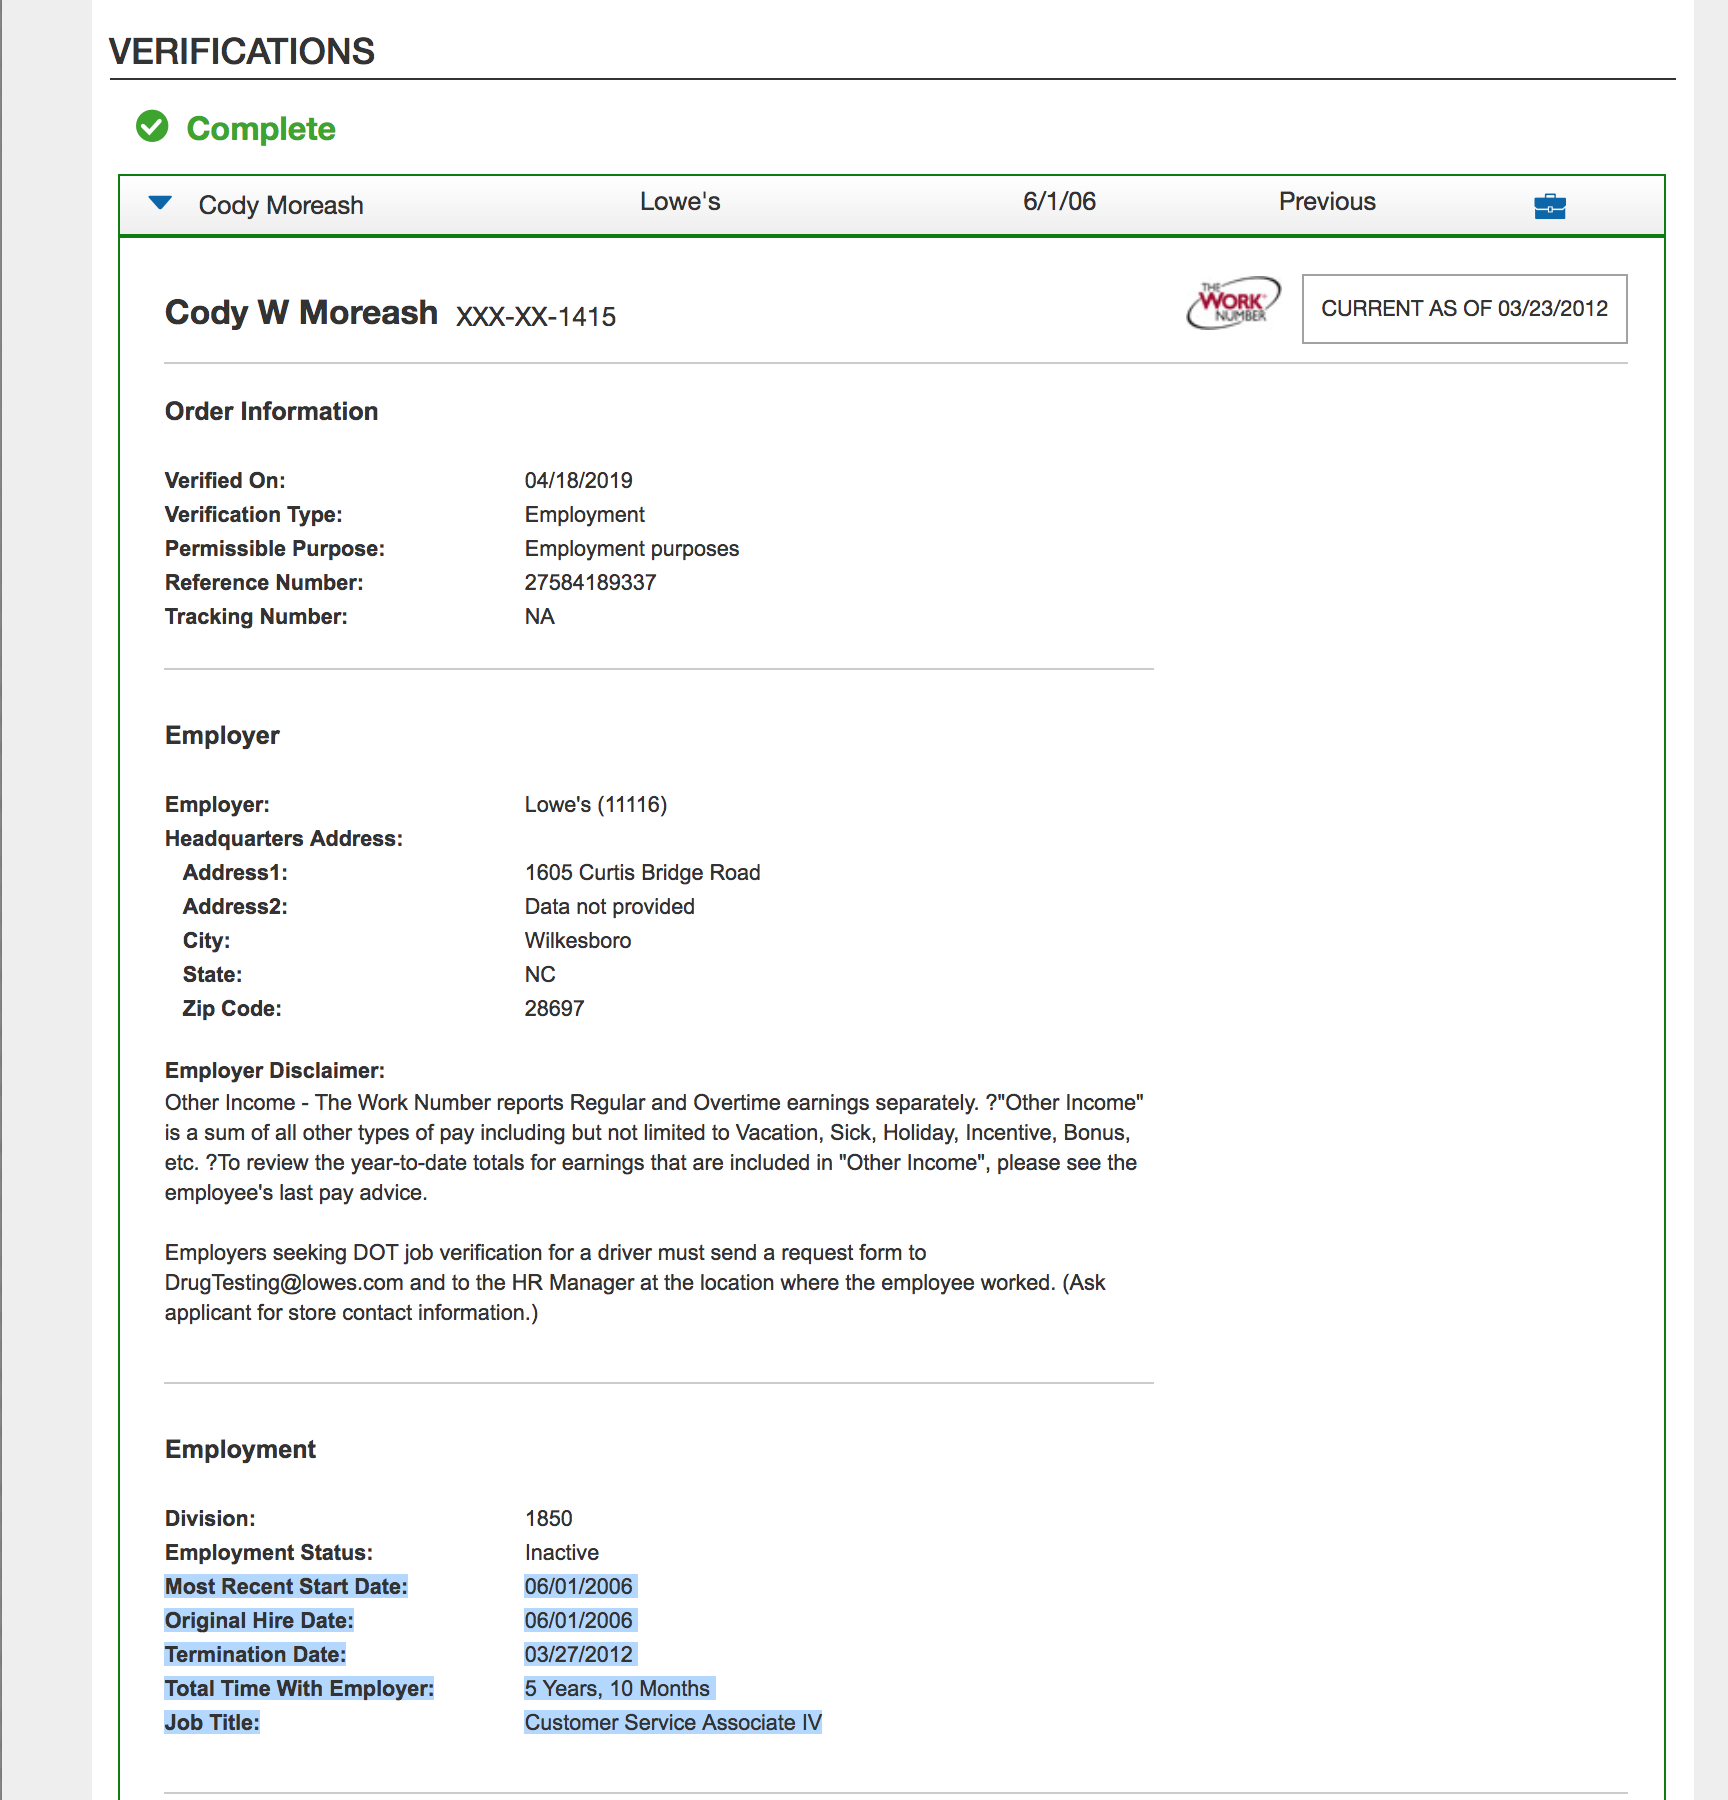Click the Cody W Moreash name heading
Viewport: 1728px width, 1800px height.
click(x=301, y=313)
